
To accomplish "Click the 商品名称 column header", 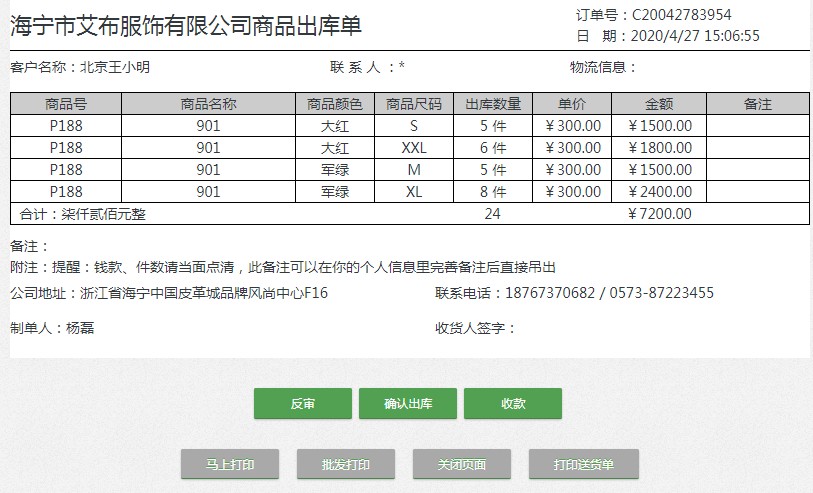I will [208, 104].
